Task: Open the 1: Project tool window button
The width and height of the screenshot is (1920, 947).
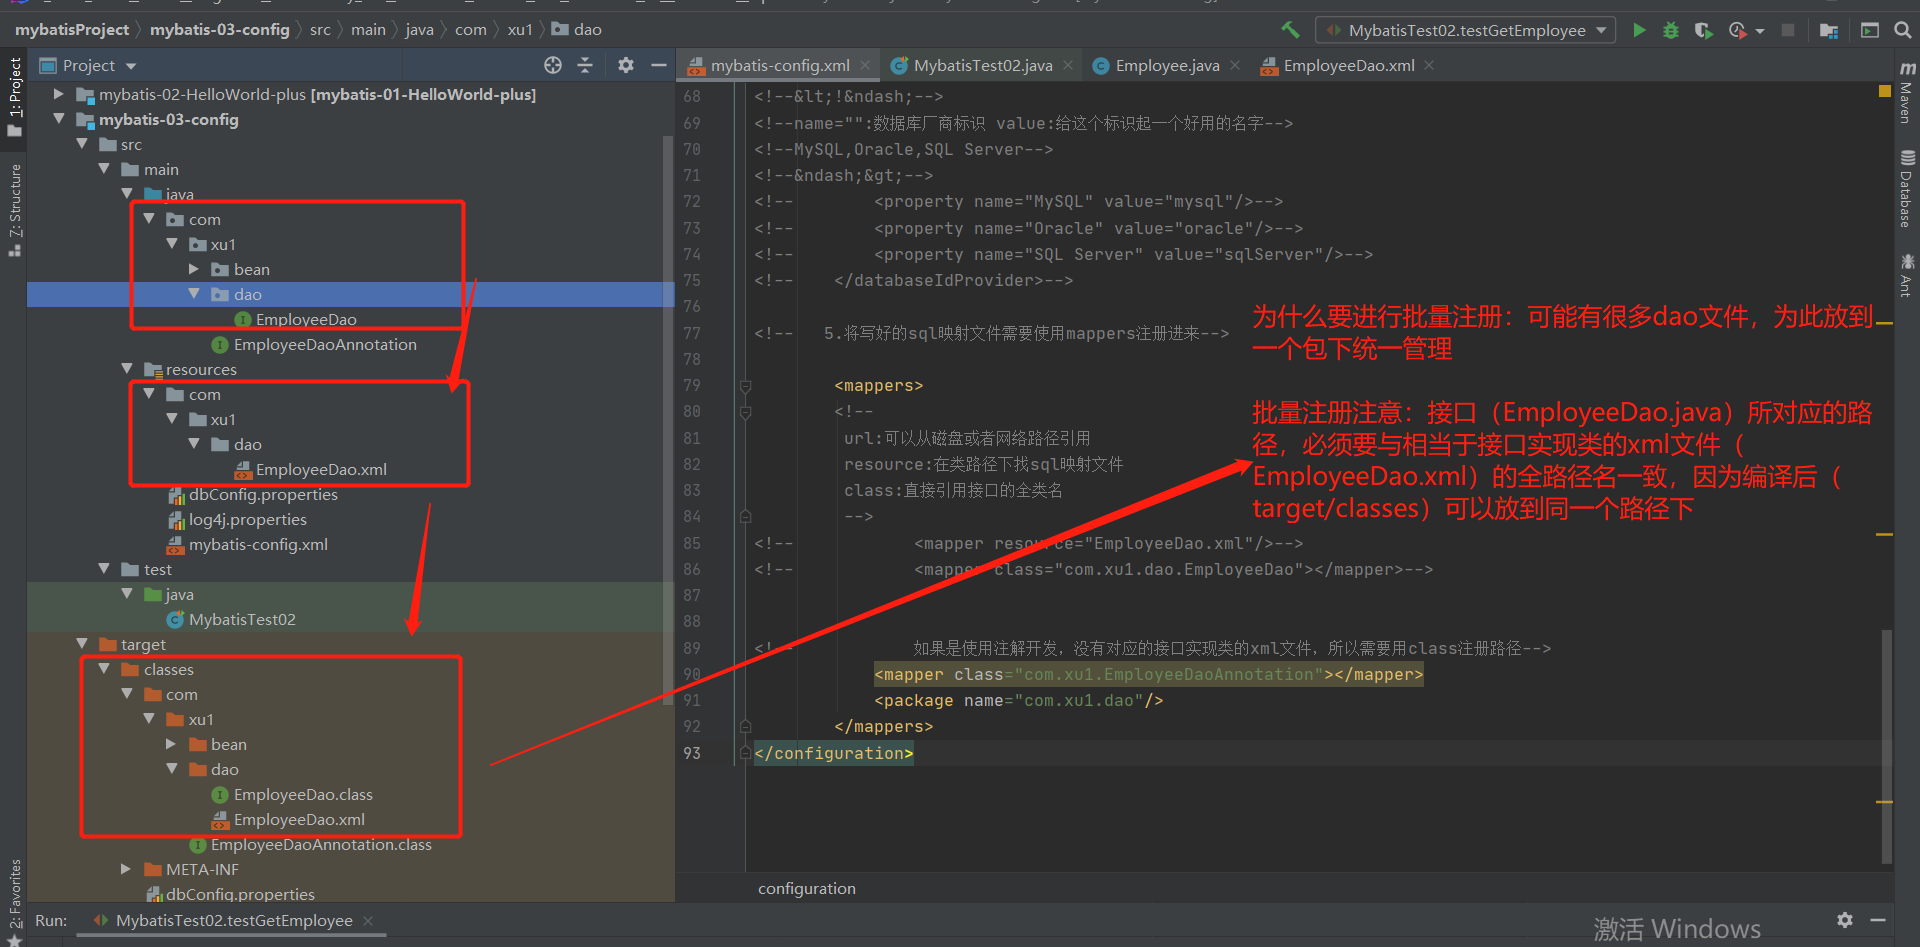Action: [14, 96]
